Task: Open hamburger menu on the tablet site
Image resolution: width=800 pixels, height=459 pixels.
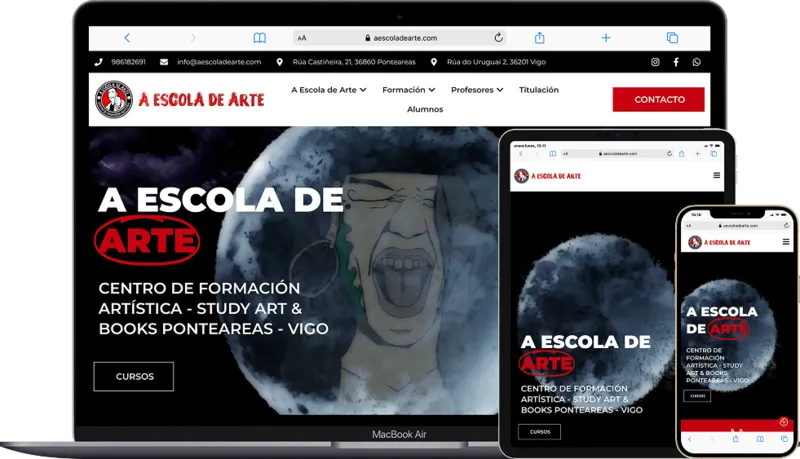Action: pos(716,175)
